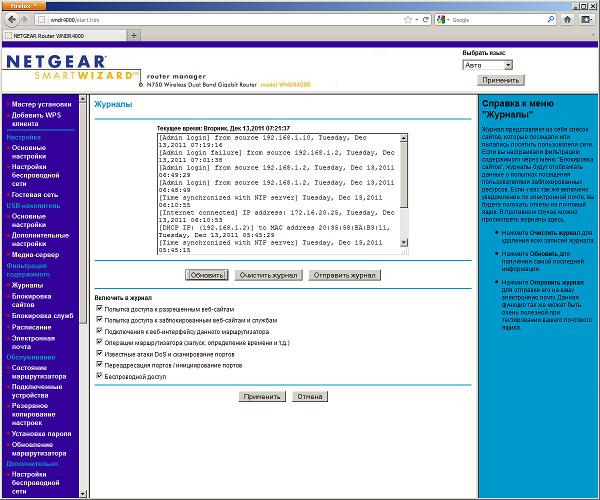
Task: Open Добавить WPS клиента menu item
Action: (36, 119)
